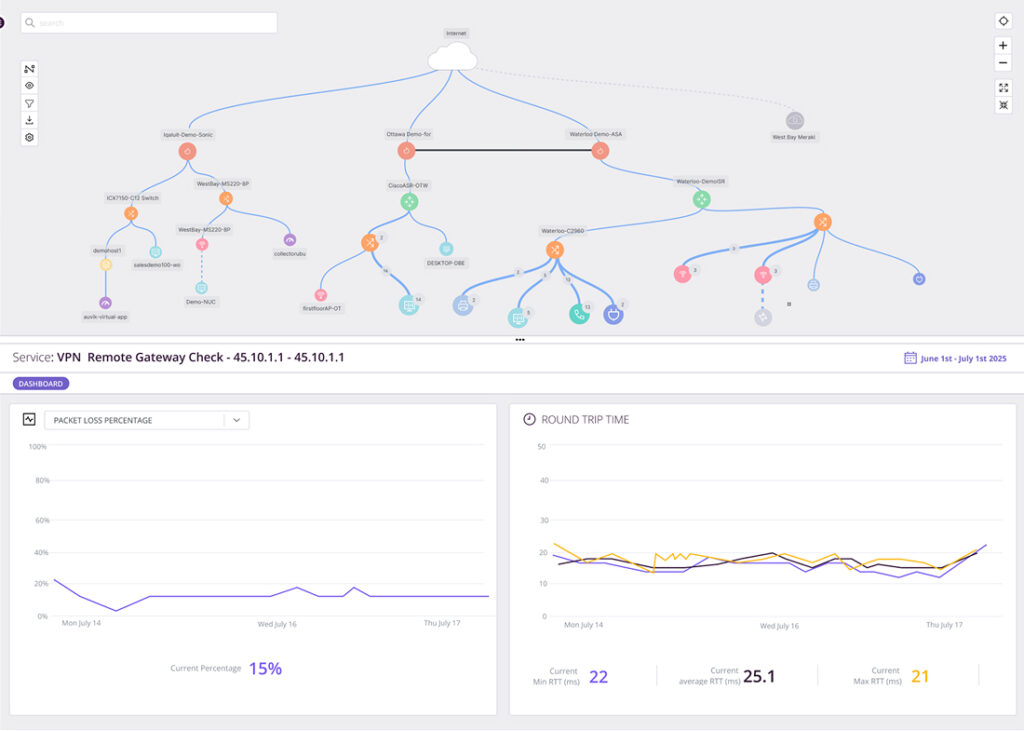Select the Demo-NUC node
The height and width of the screenshot is (731, 1024).
201,288
